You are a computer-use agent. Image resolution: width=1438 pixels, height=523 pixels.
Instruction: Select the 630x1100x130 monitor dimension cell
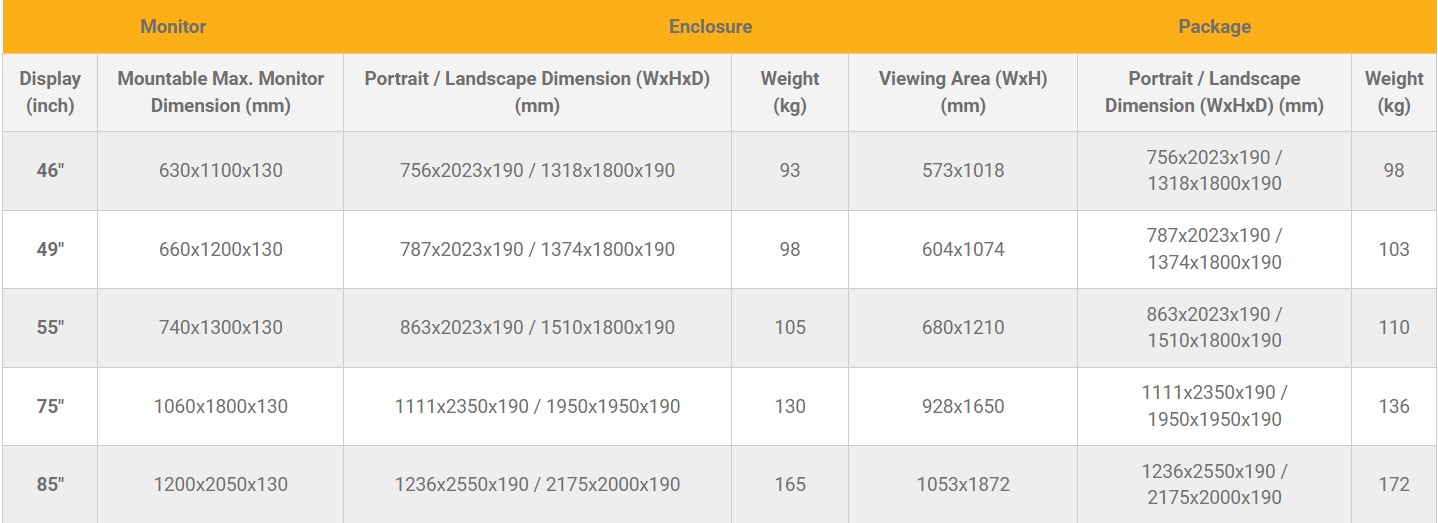pos(221,171)
